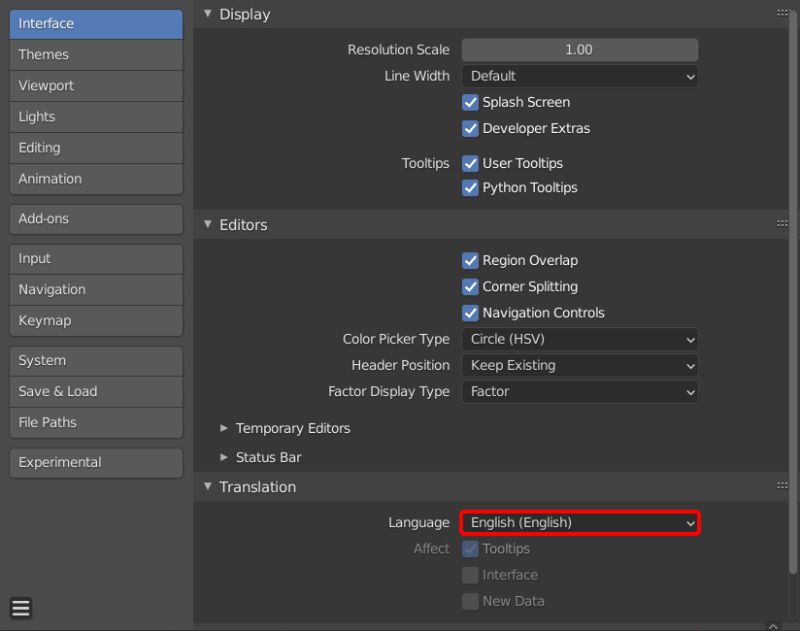800x631 pixels.
Task: Open the Keymap preferences section
Action: click(95, 321)
